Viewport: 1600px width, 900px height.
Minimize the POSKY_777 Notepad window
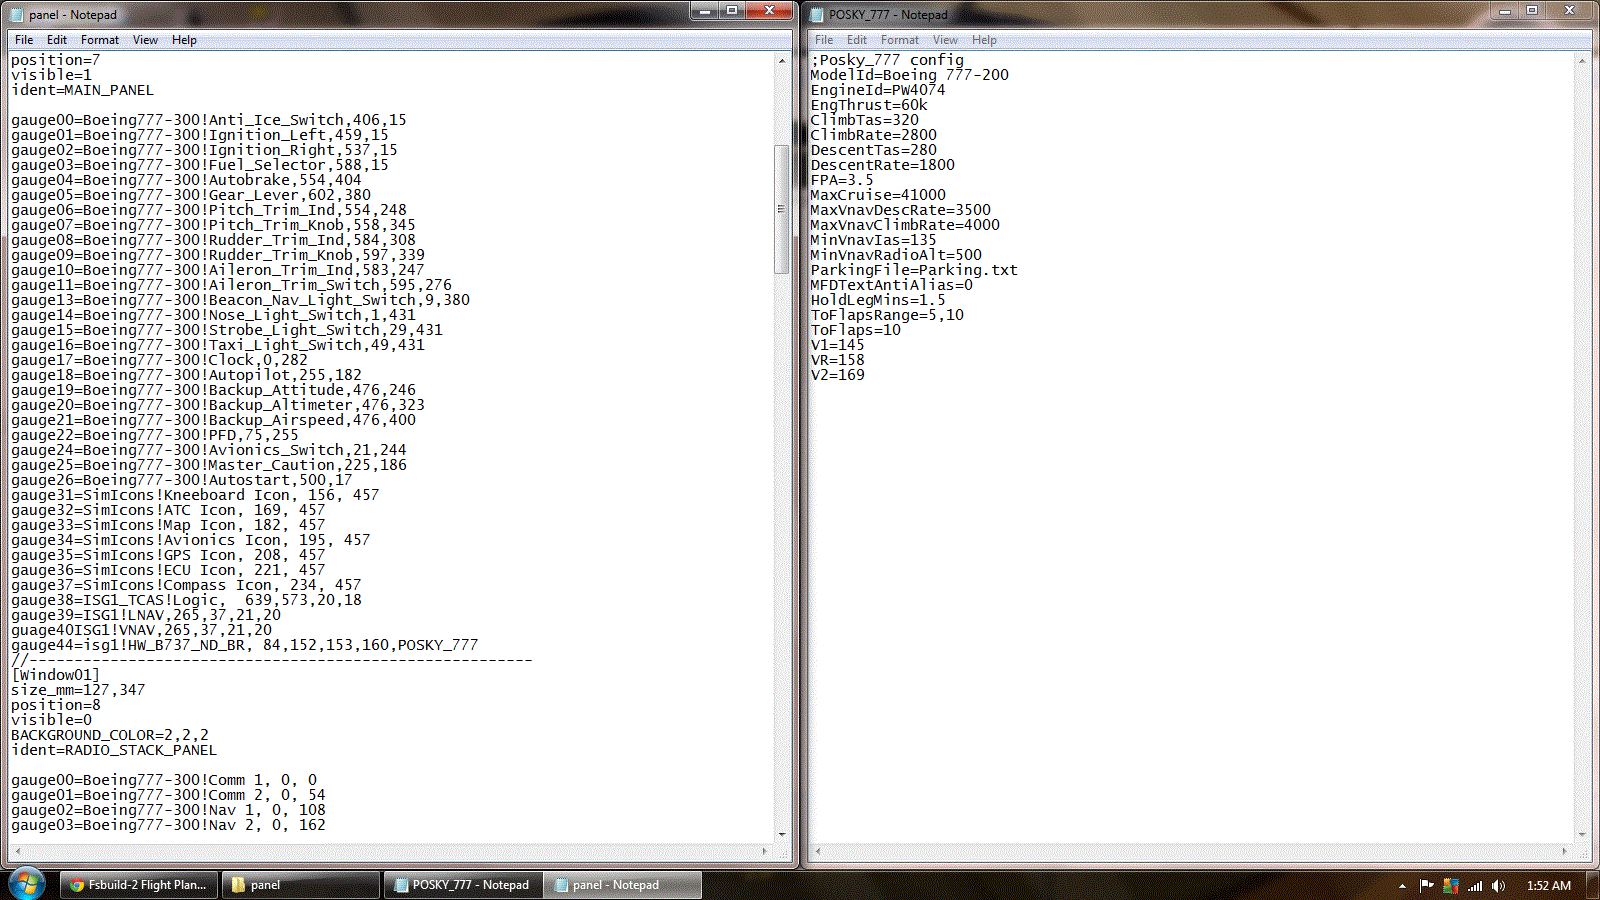[x=1505, y=10]
